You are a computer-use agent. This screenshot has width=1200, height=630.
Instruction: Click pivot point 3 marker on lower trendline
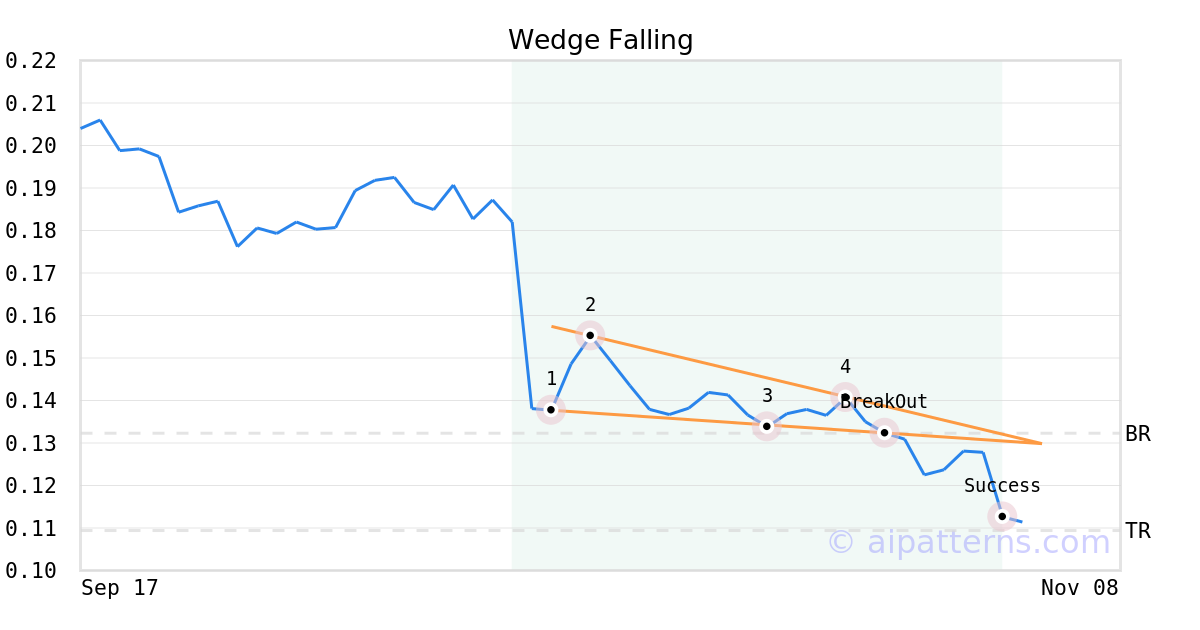click(767, 426)
